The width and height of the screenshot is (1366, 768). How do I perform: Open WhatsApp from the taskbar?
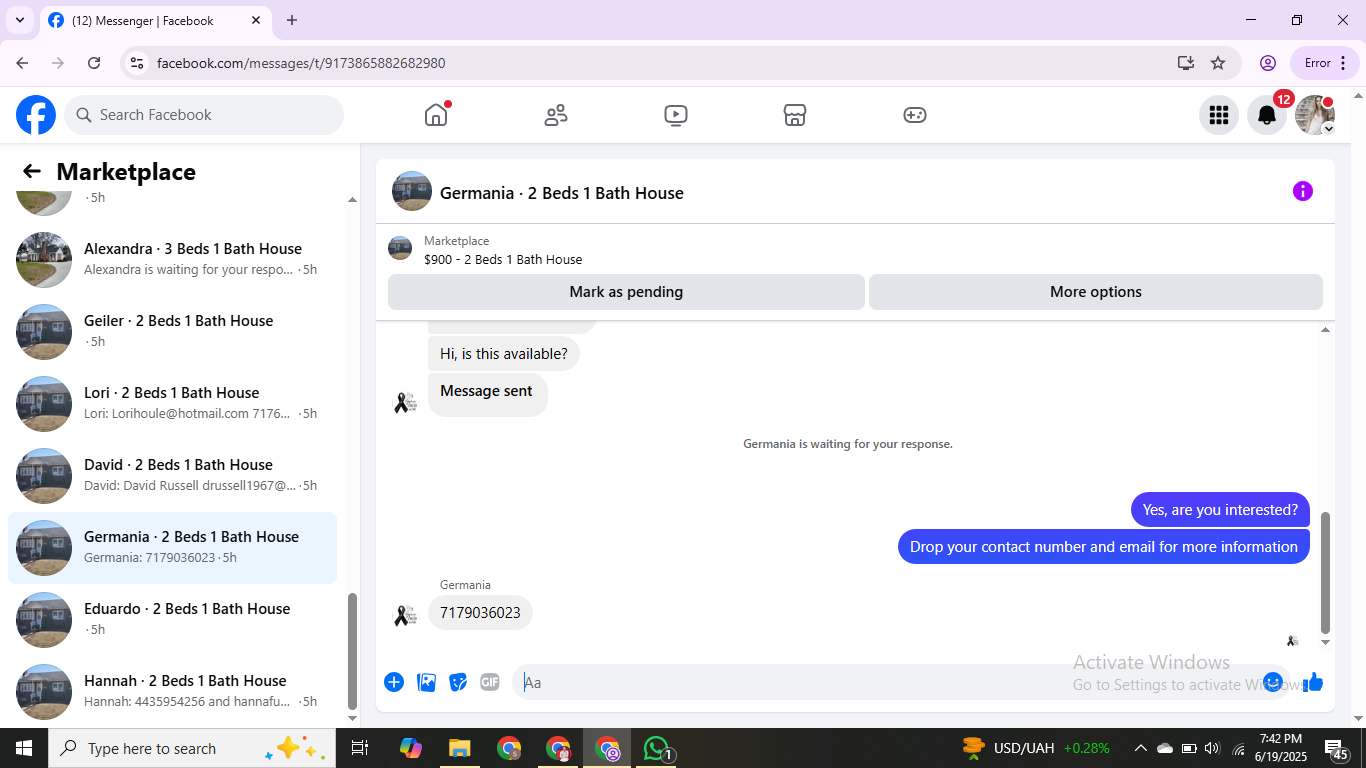click(657, 748)
